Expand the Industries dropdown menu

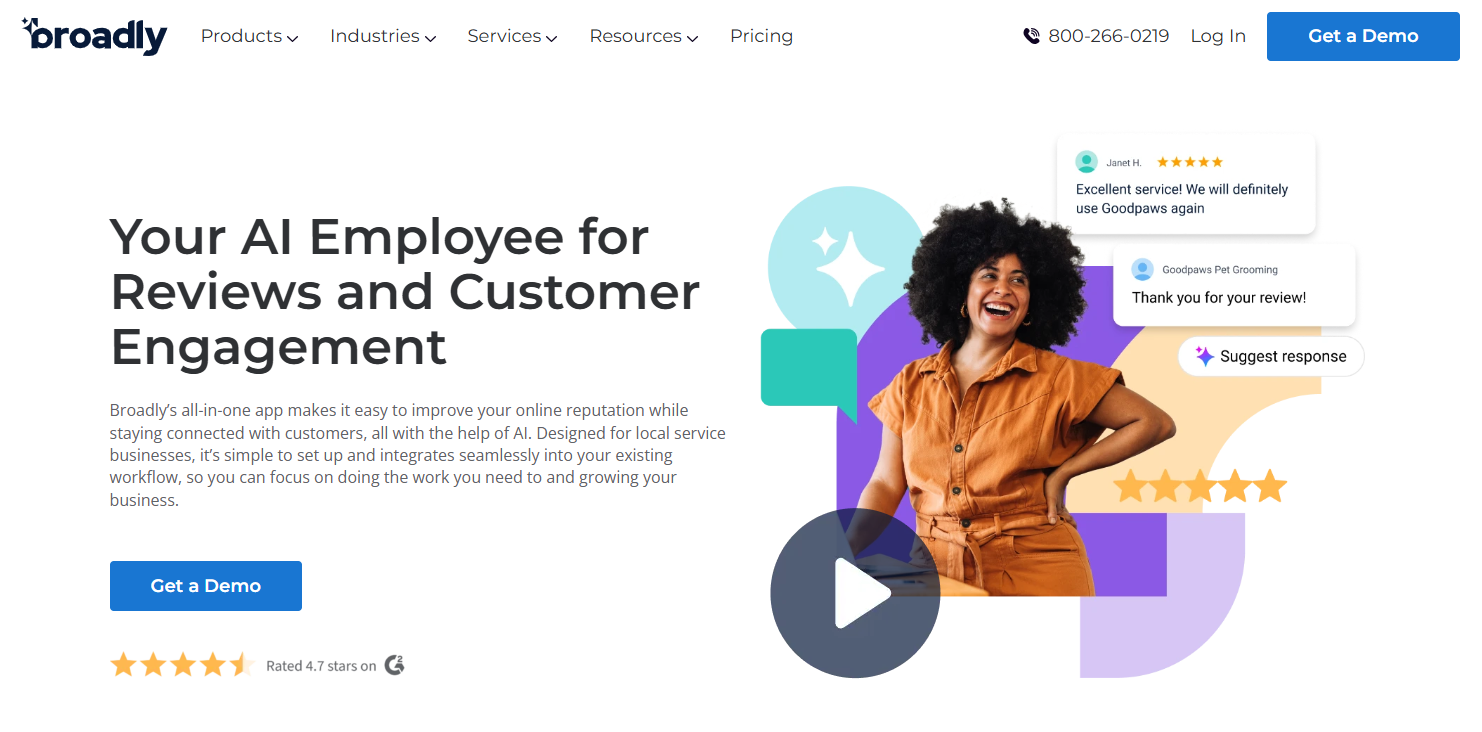tap(383, 36)
